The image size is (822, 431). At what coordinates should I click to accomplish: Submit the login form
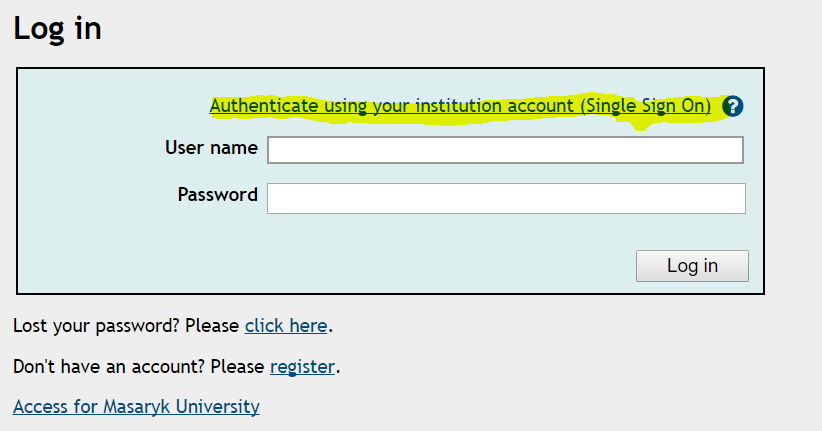tap(692, 266)
